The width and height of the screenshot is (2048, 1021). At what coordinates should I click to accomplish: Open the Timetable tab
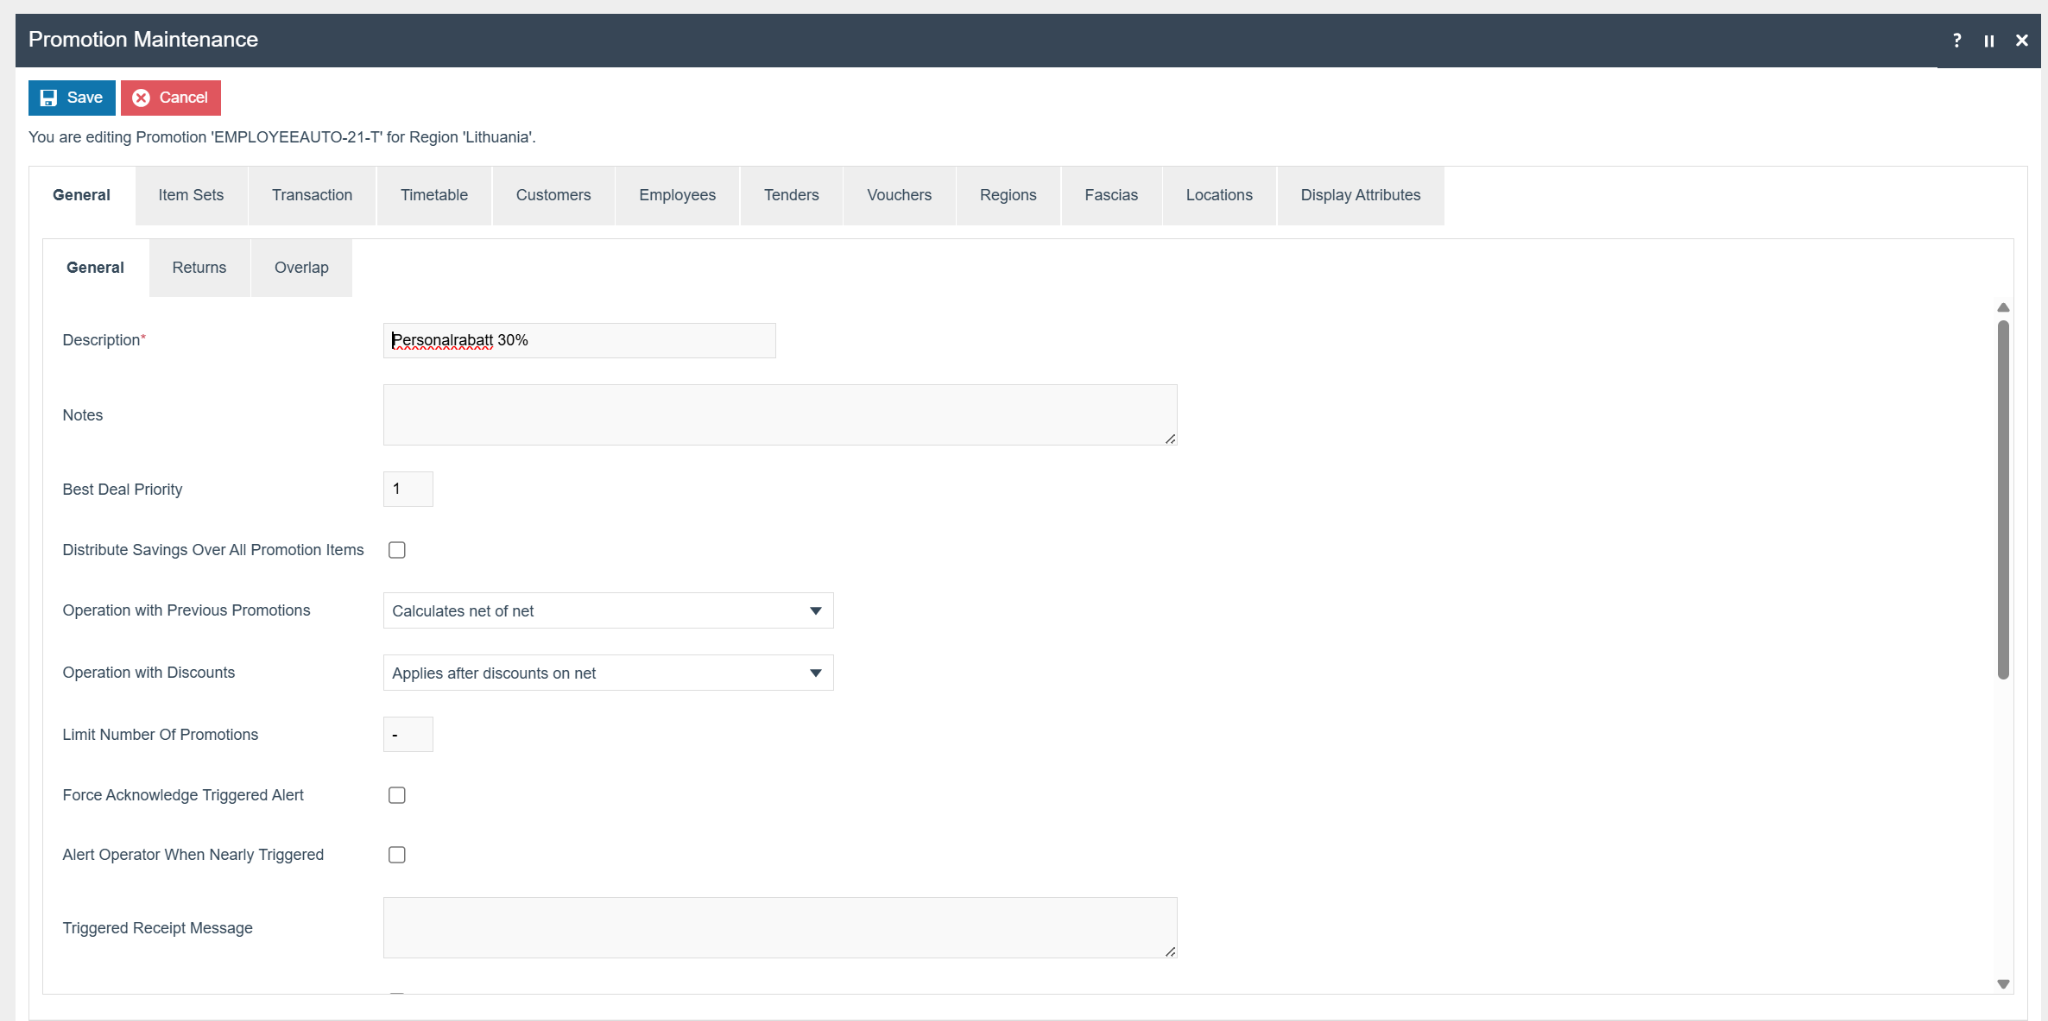tap(434, 195)
